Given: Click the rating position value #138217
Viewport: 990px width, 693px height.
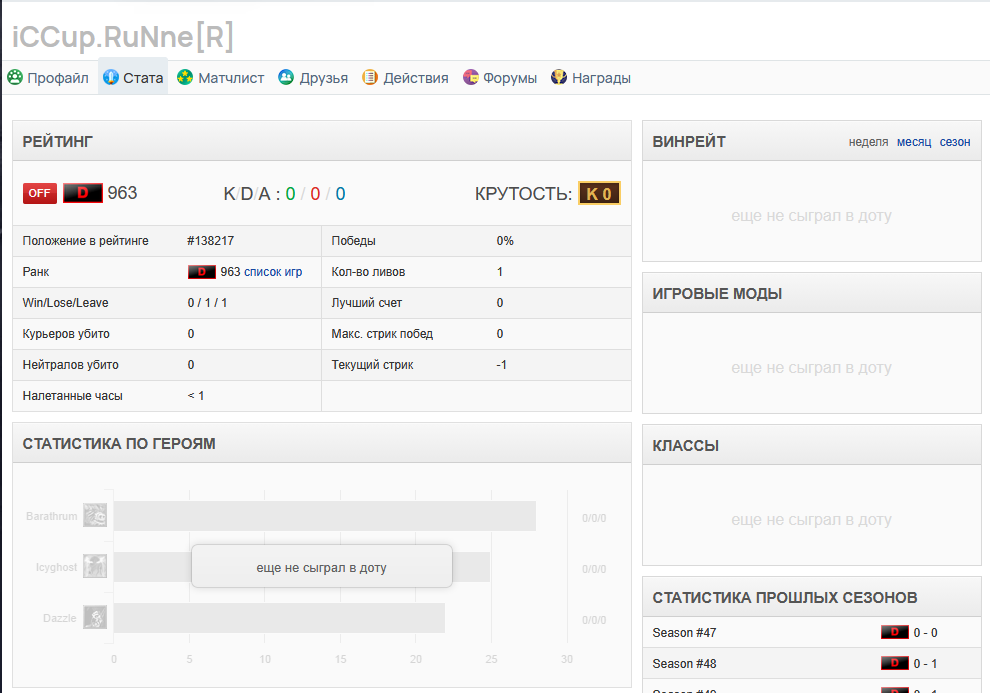Looking at the screenshot, I should pyautogui.click(x=210, y=241).
